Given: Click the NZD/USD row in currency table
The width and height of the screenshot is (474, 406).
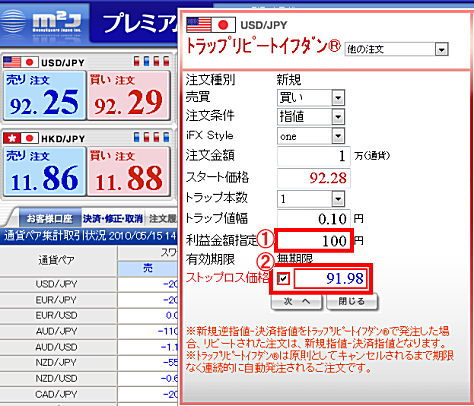Looking at the screenshot, I should [x=89, y=378].
